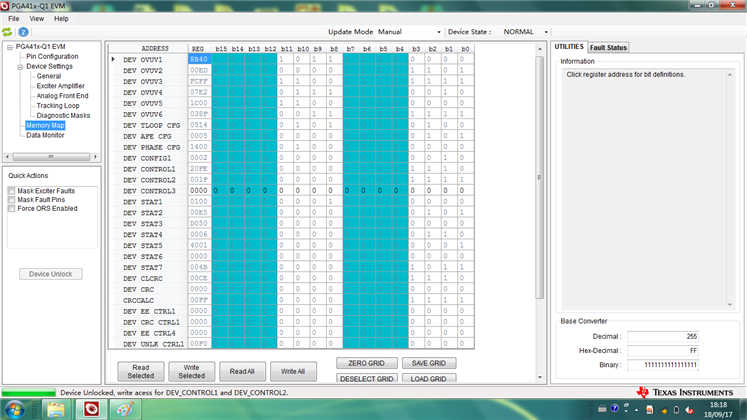Click the DESELECT GRID button
This screenshot has width=747, height=420.
366,379
